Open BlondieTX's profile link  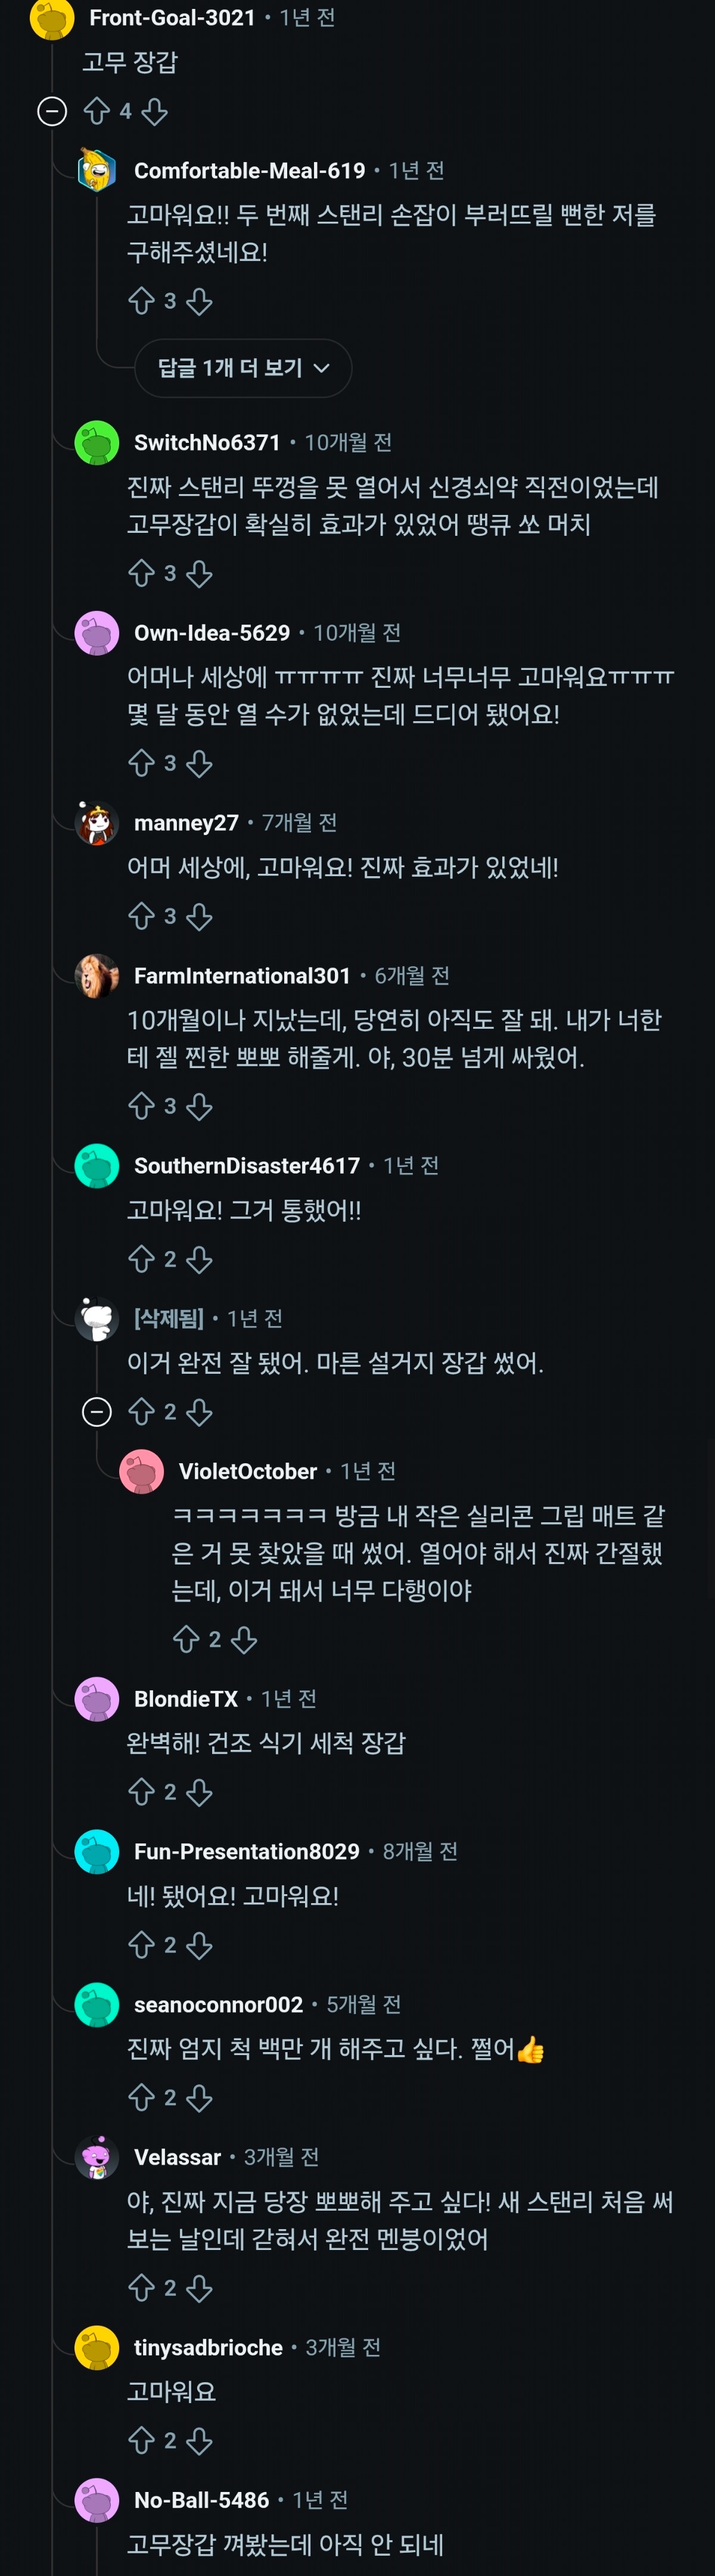click(186, 1699)
